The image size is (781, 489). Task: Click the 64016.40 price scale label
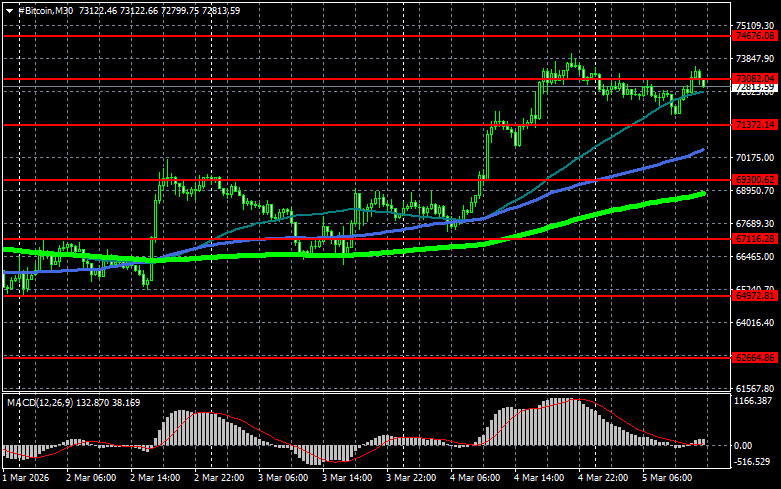tap(755, 323)
